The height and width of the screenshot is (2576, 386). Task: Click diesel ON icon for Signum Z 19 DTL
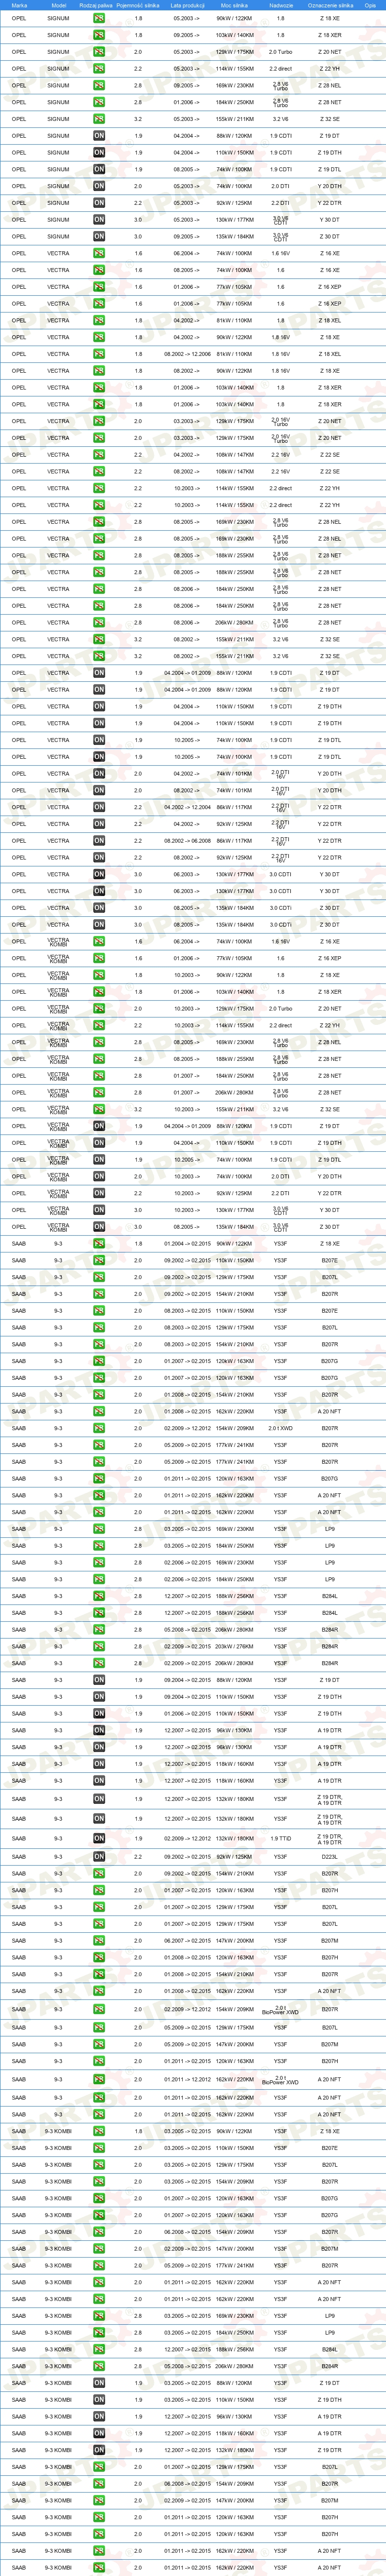[99, 169]
